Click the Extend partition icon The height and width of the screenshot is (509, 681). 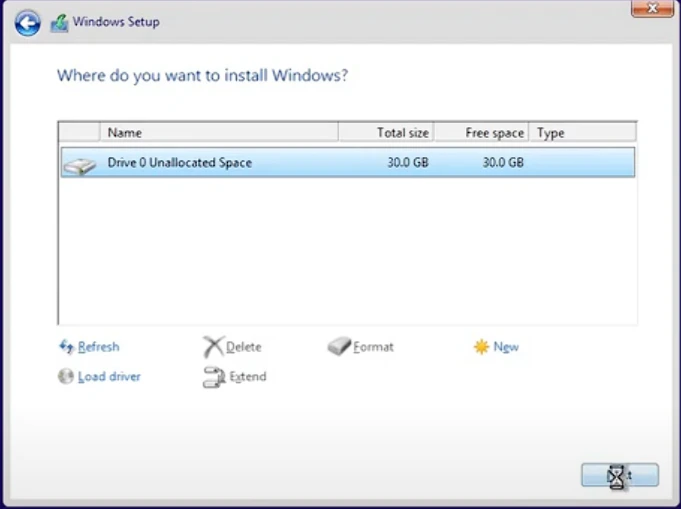pyautogui.click(x=214, y=377)
